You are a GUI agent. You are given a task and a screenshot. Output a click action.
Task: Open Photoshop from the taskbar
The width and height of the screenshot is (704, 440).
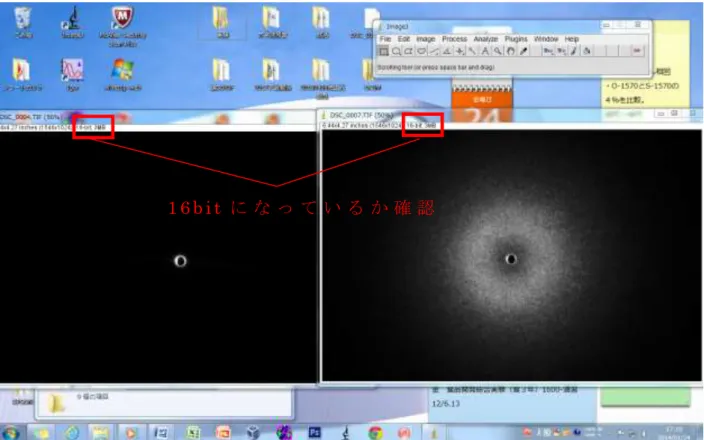(x=315, y=433)
